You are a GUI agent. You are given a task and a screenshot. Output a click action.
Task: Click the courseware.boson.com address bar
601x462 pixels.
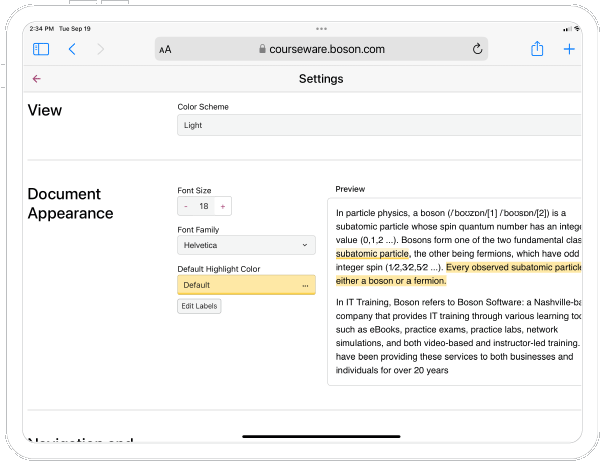(320, 49)
